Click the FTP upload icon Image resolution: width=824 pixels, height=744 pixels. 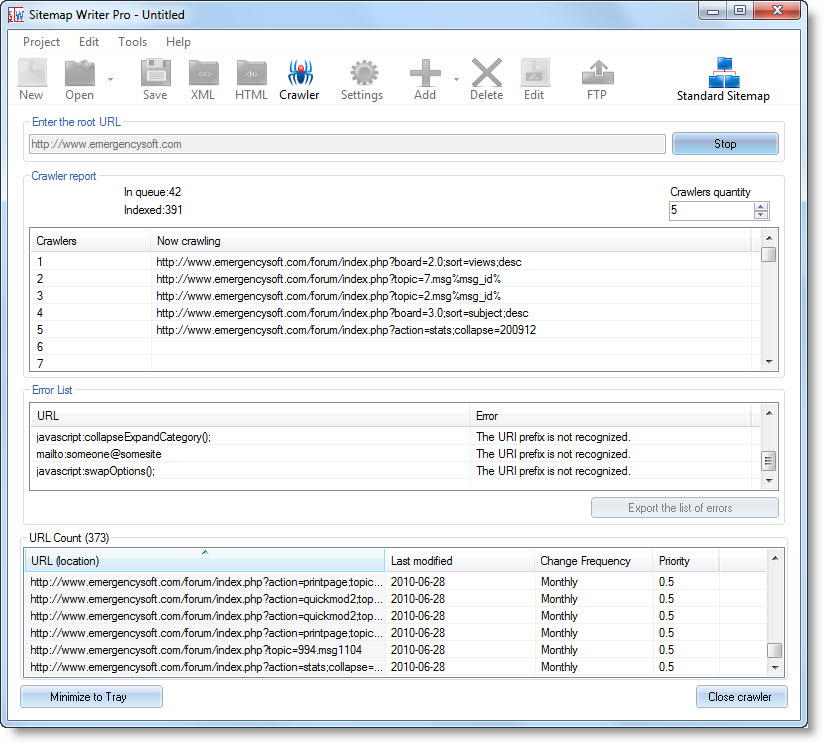point(598,73)
